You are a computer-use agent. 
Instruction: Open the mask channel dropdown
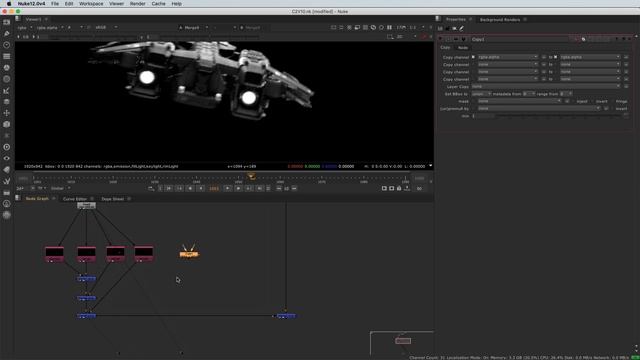click(x=519, y=101)
